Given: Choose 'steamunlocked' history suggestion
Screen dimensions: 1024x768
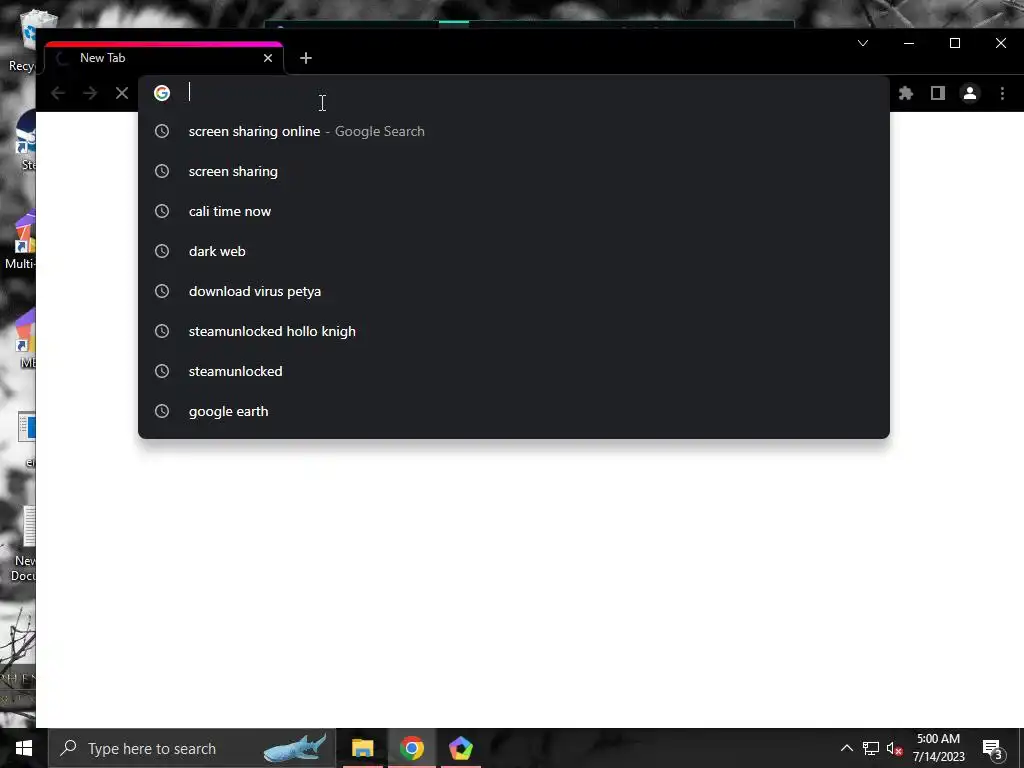Looking at the screenshot, I should [514, 371].
